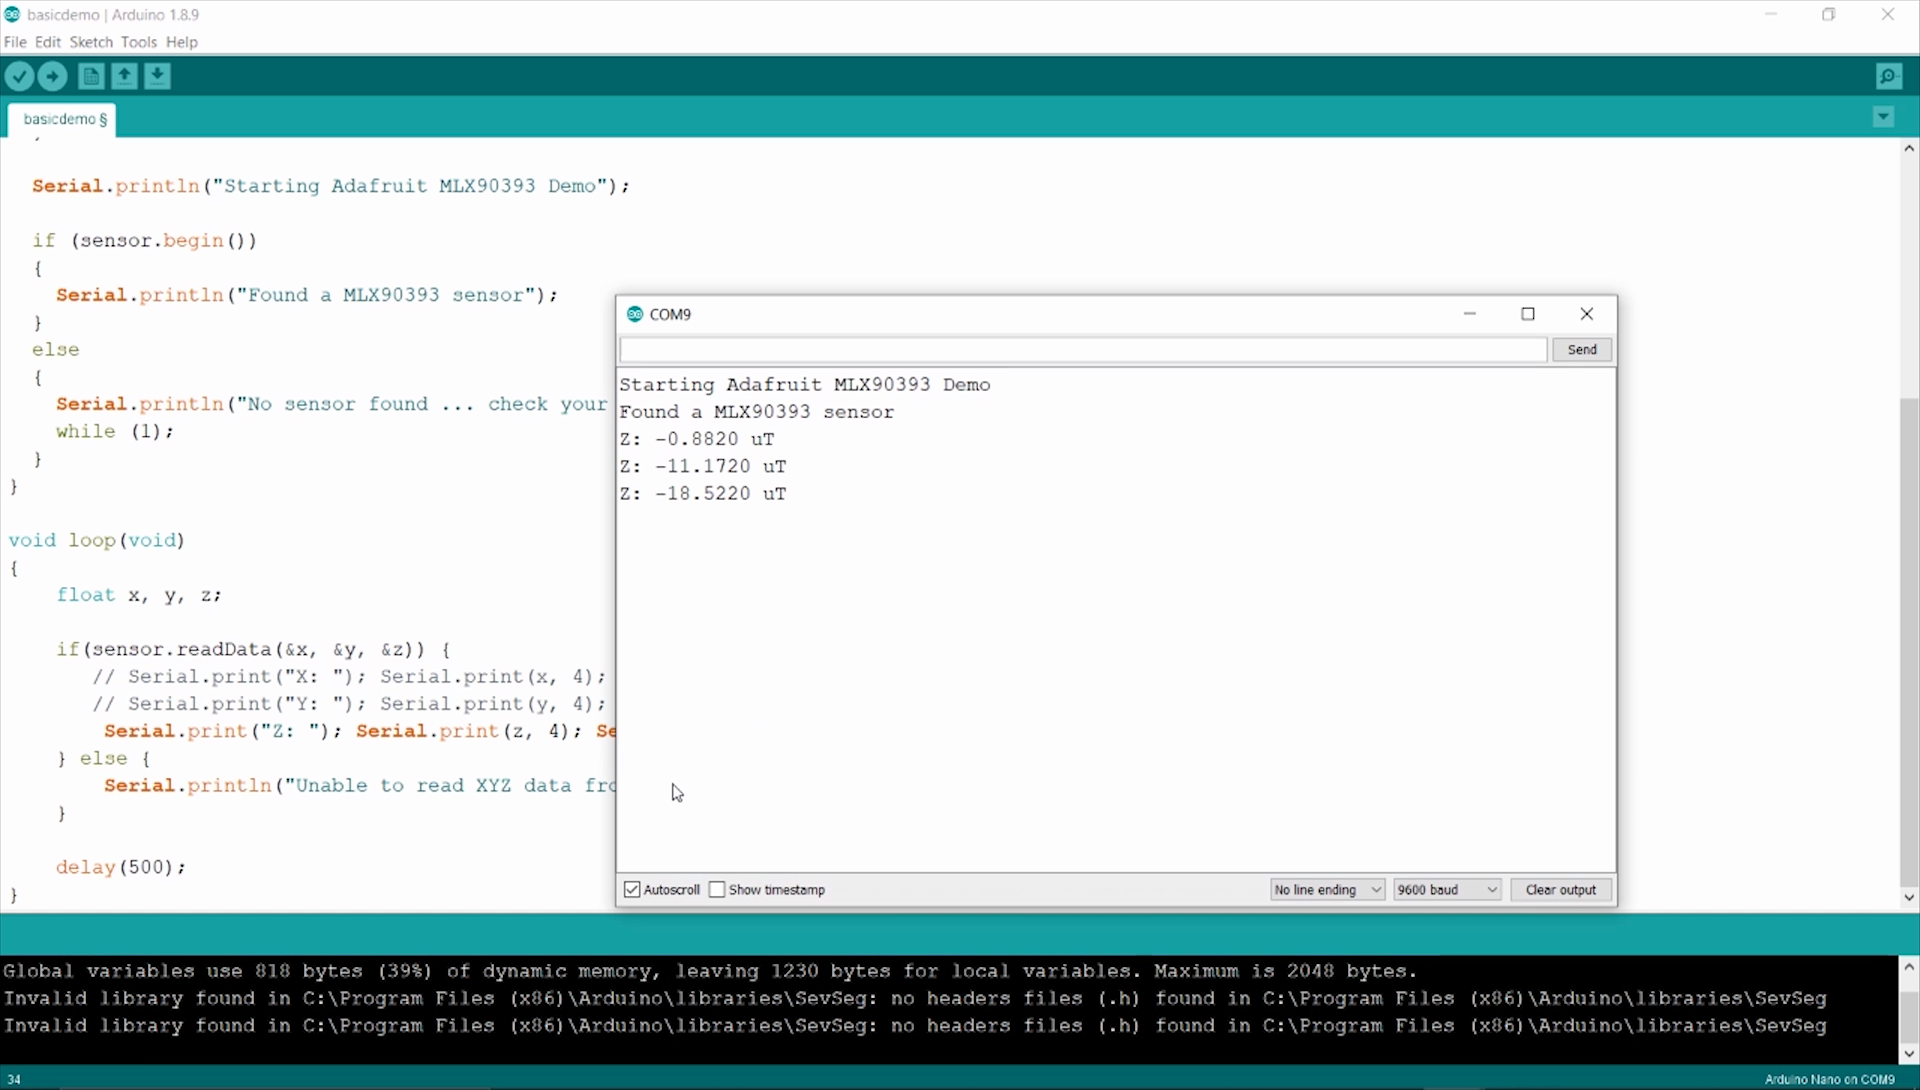Open the File menu

(15, 42)
